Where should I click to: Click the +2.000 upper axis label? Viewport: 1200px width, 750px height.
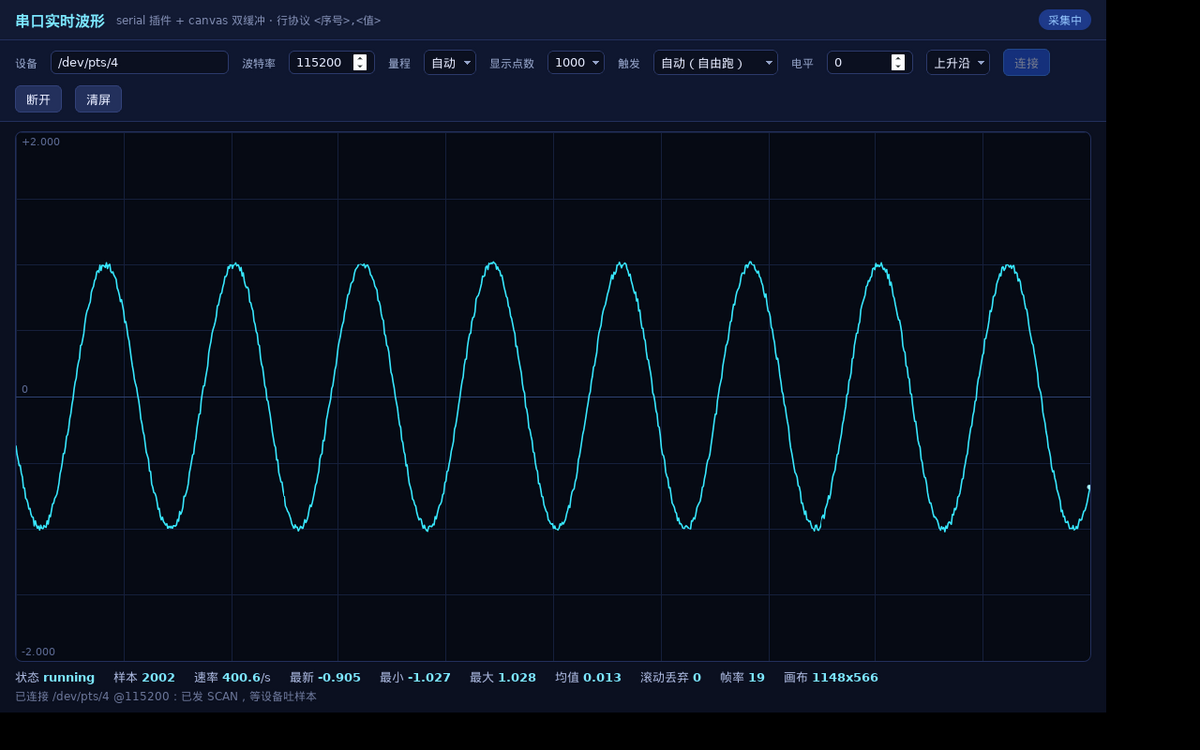(41, 142)
